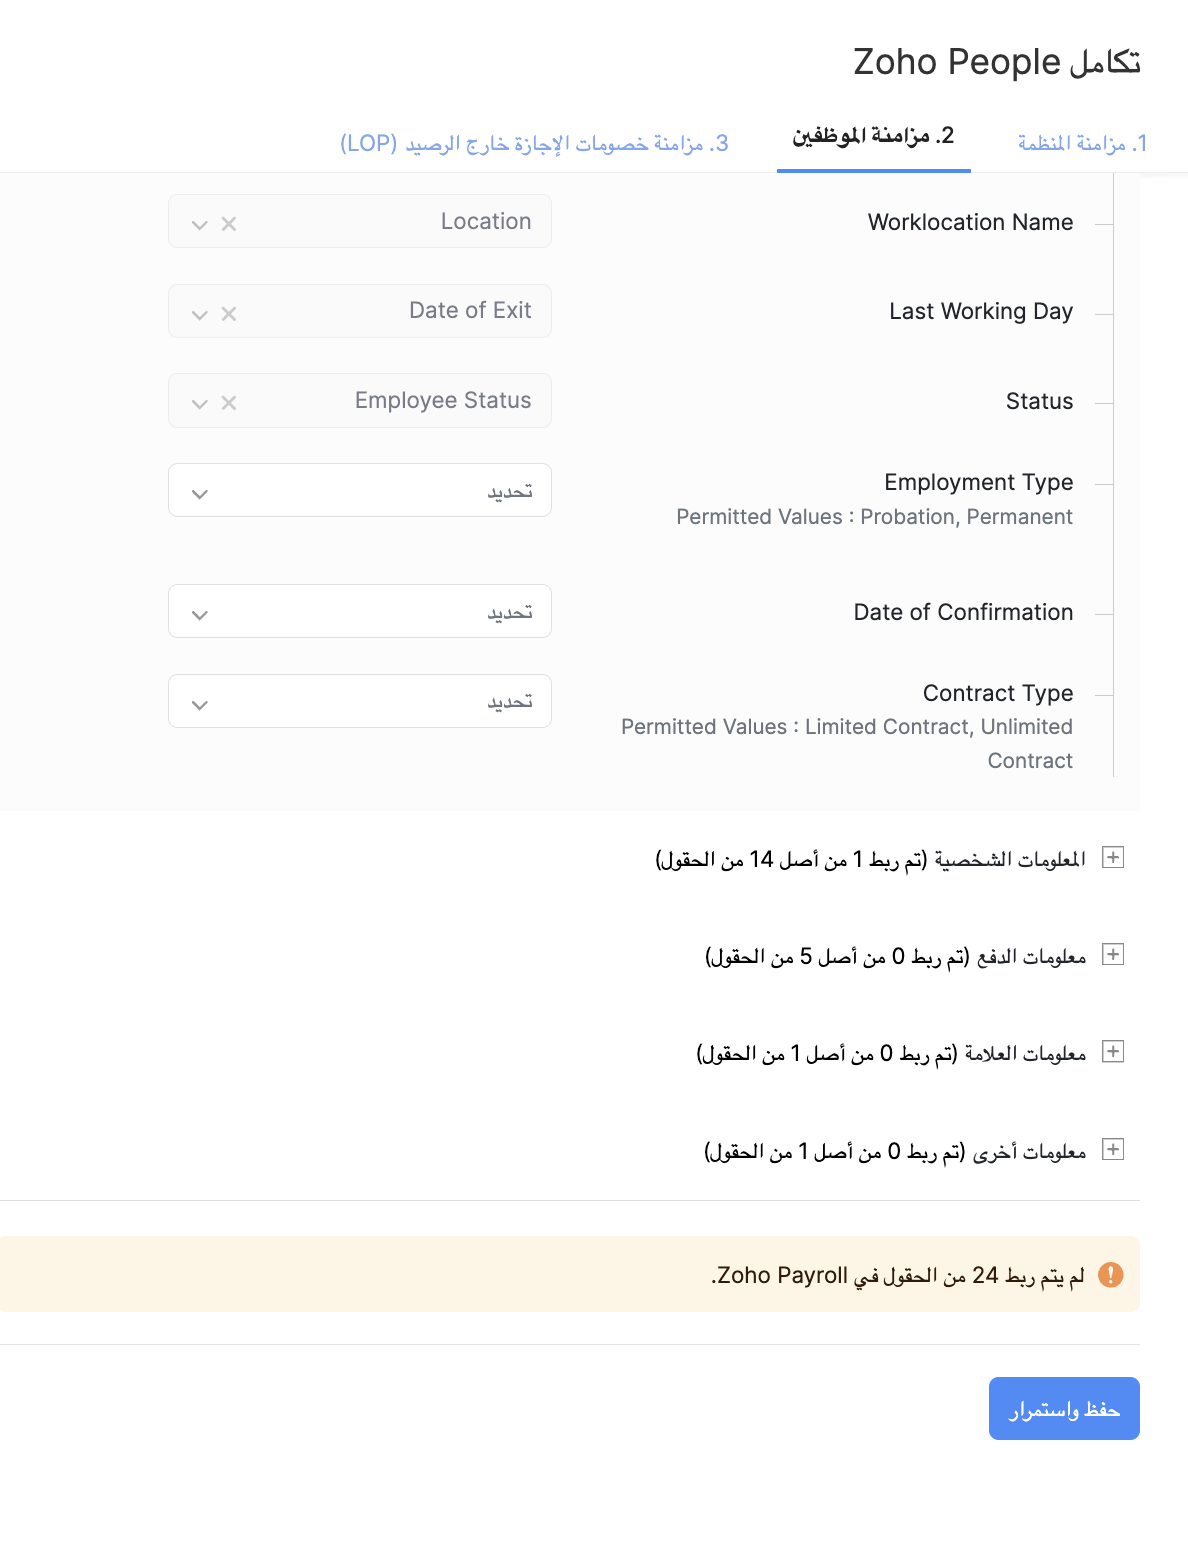Image resolution: width=1188 pixels, height=1544 pixels.
Task: Switch to the LOP sync tab
Action: pyautogui.click(x=534, y=143)
